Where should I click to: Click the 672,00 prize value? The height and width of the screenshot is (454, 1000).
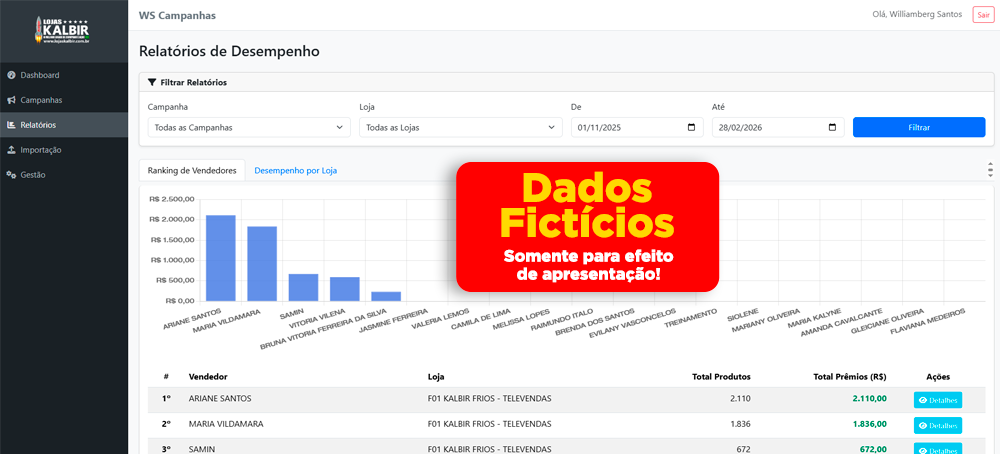pyautogui.click(x=873, y=449)
